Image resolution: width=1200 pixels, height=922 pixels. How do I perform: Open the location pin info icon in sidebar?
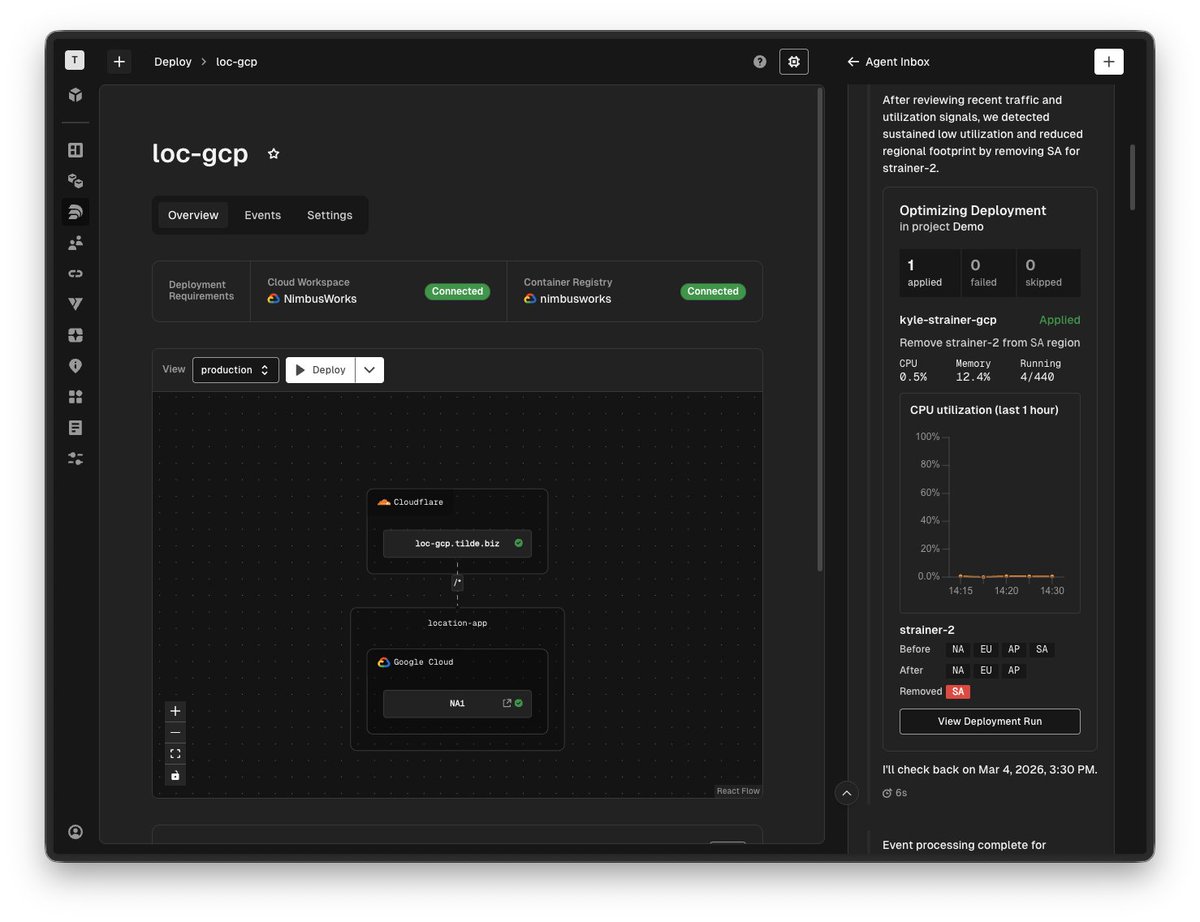(x=75, y=366)
